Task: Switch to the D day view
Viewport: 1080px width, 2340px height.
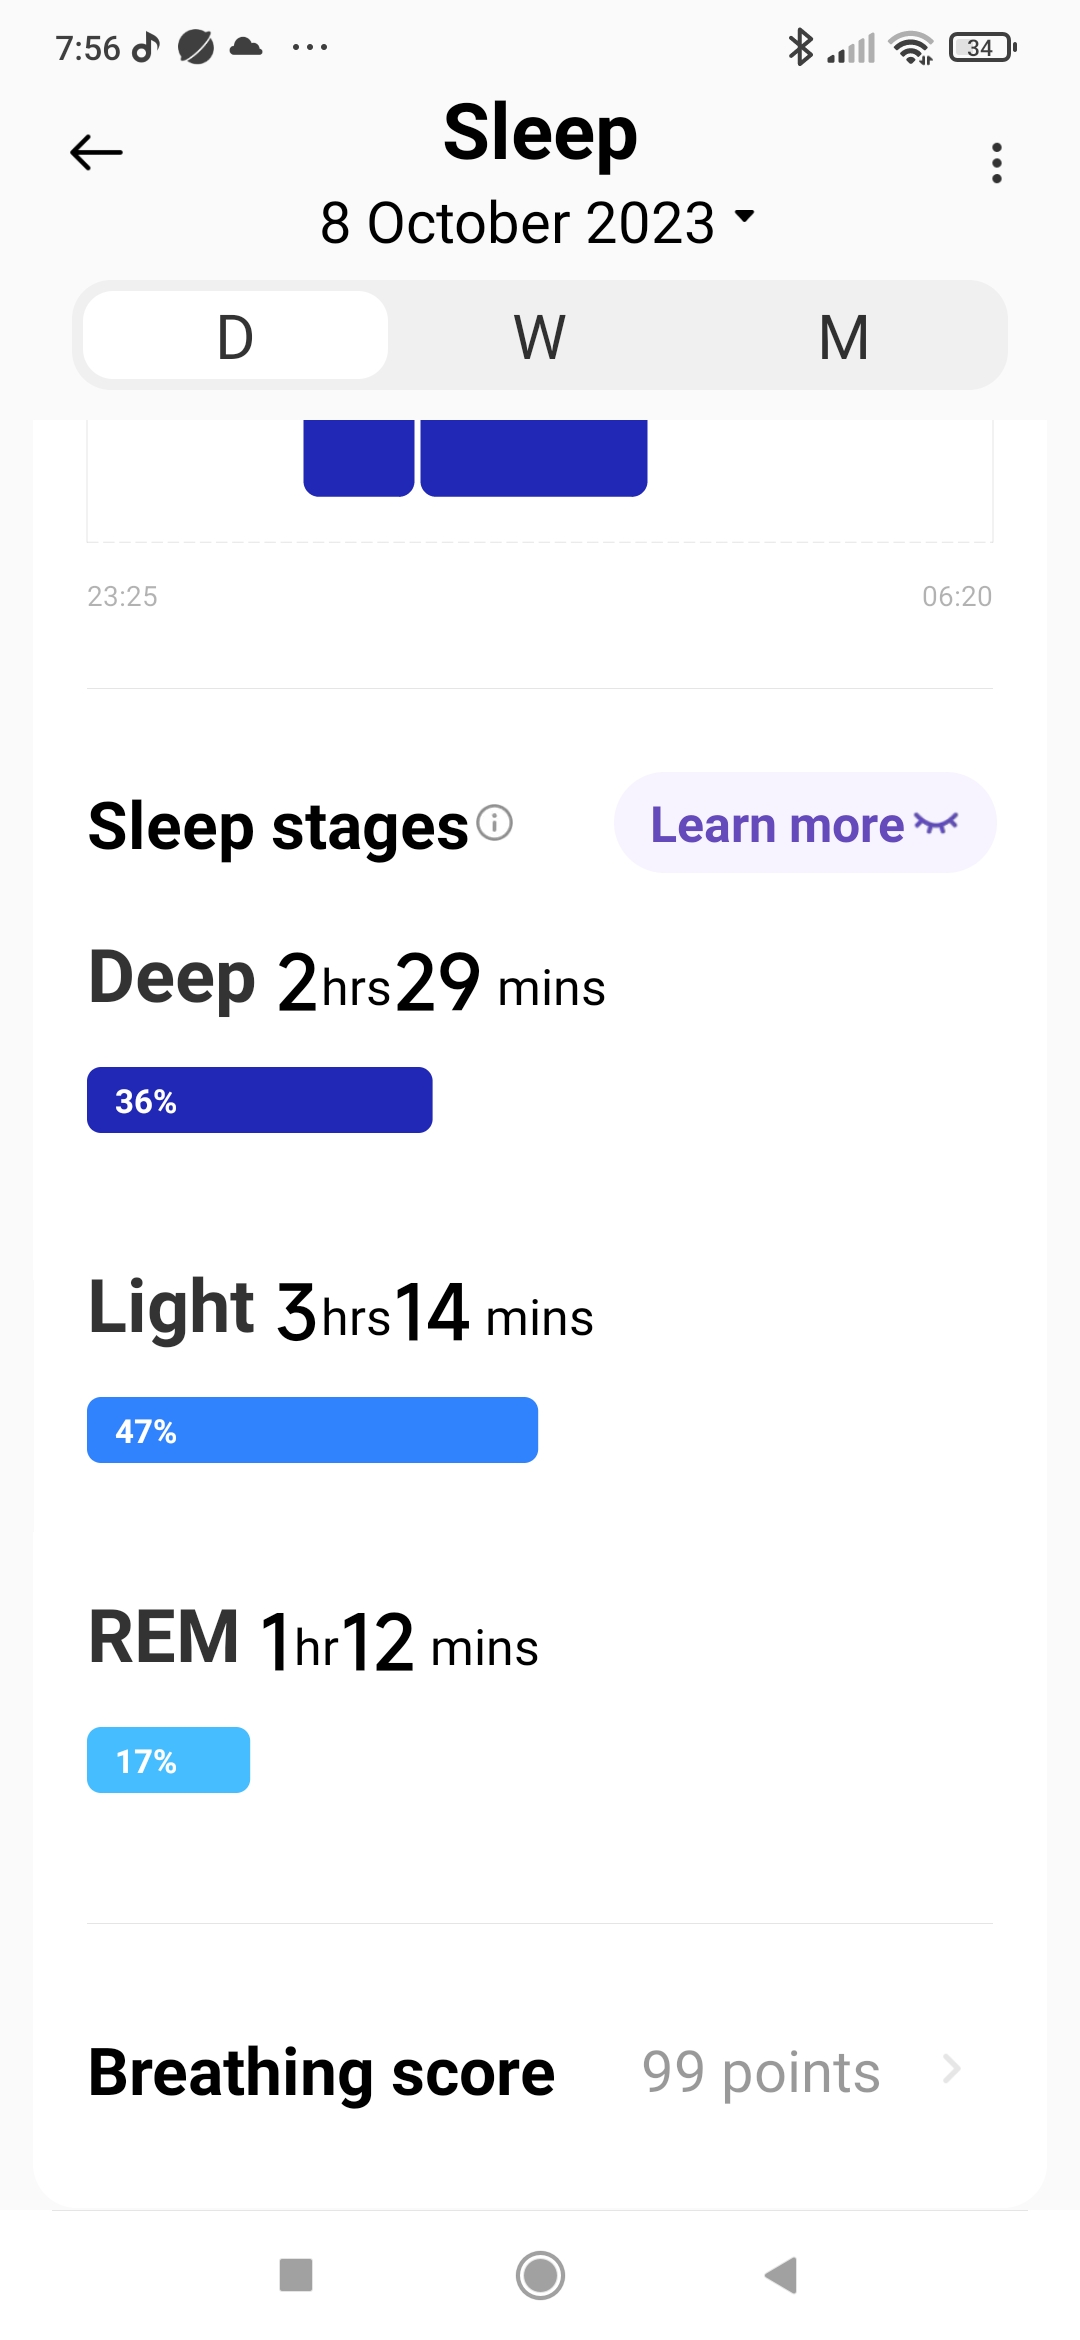Action: (x=236, y=336)
